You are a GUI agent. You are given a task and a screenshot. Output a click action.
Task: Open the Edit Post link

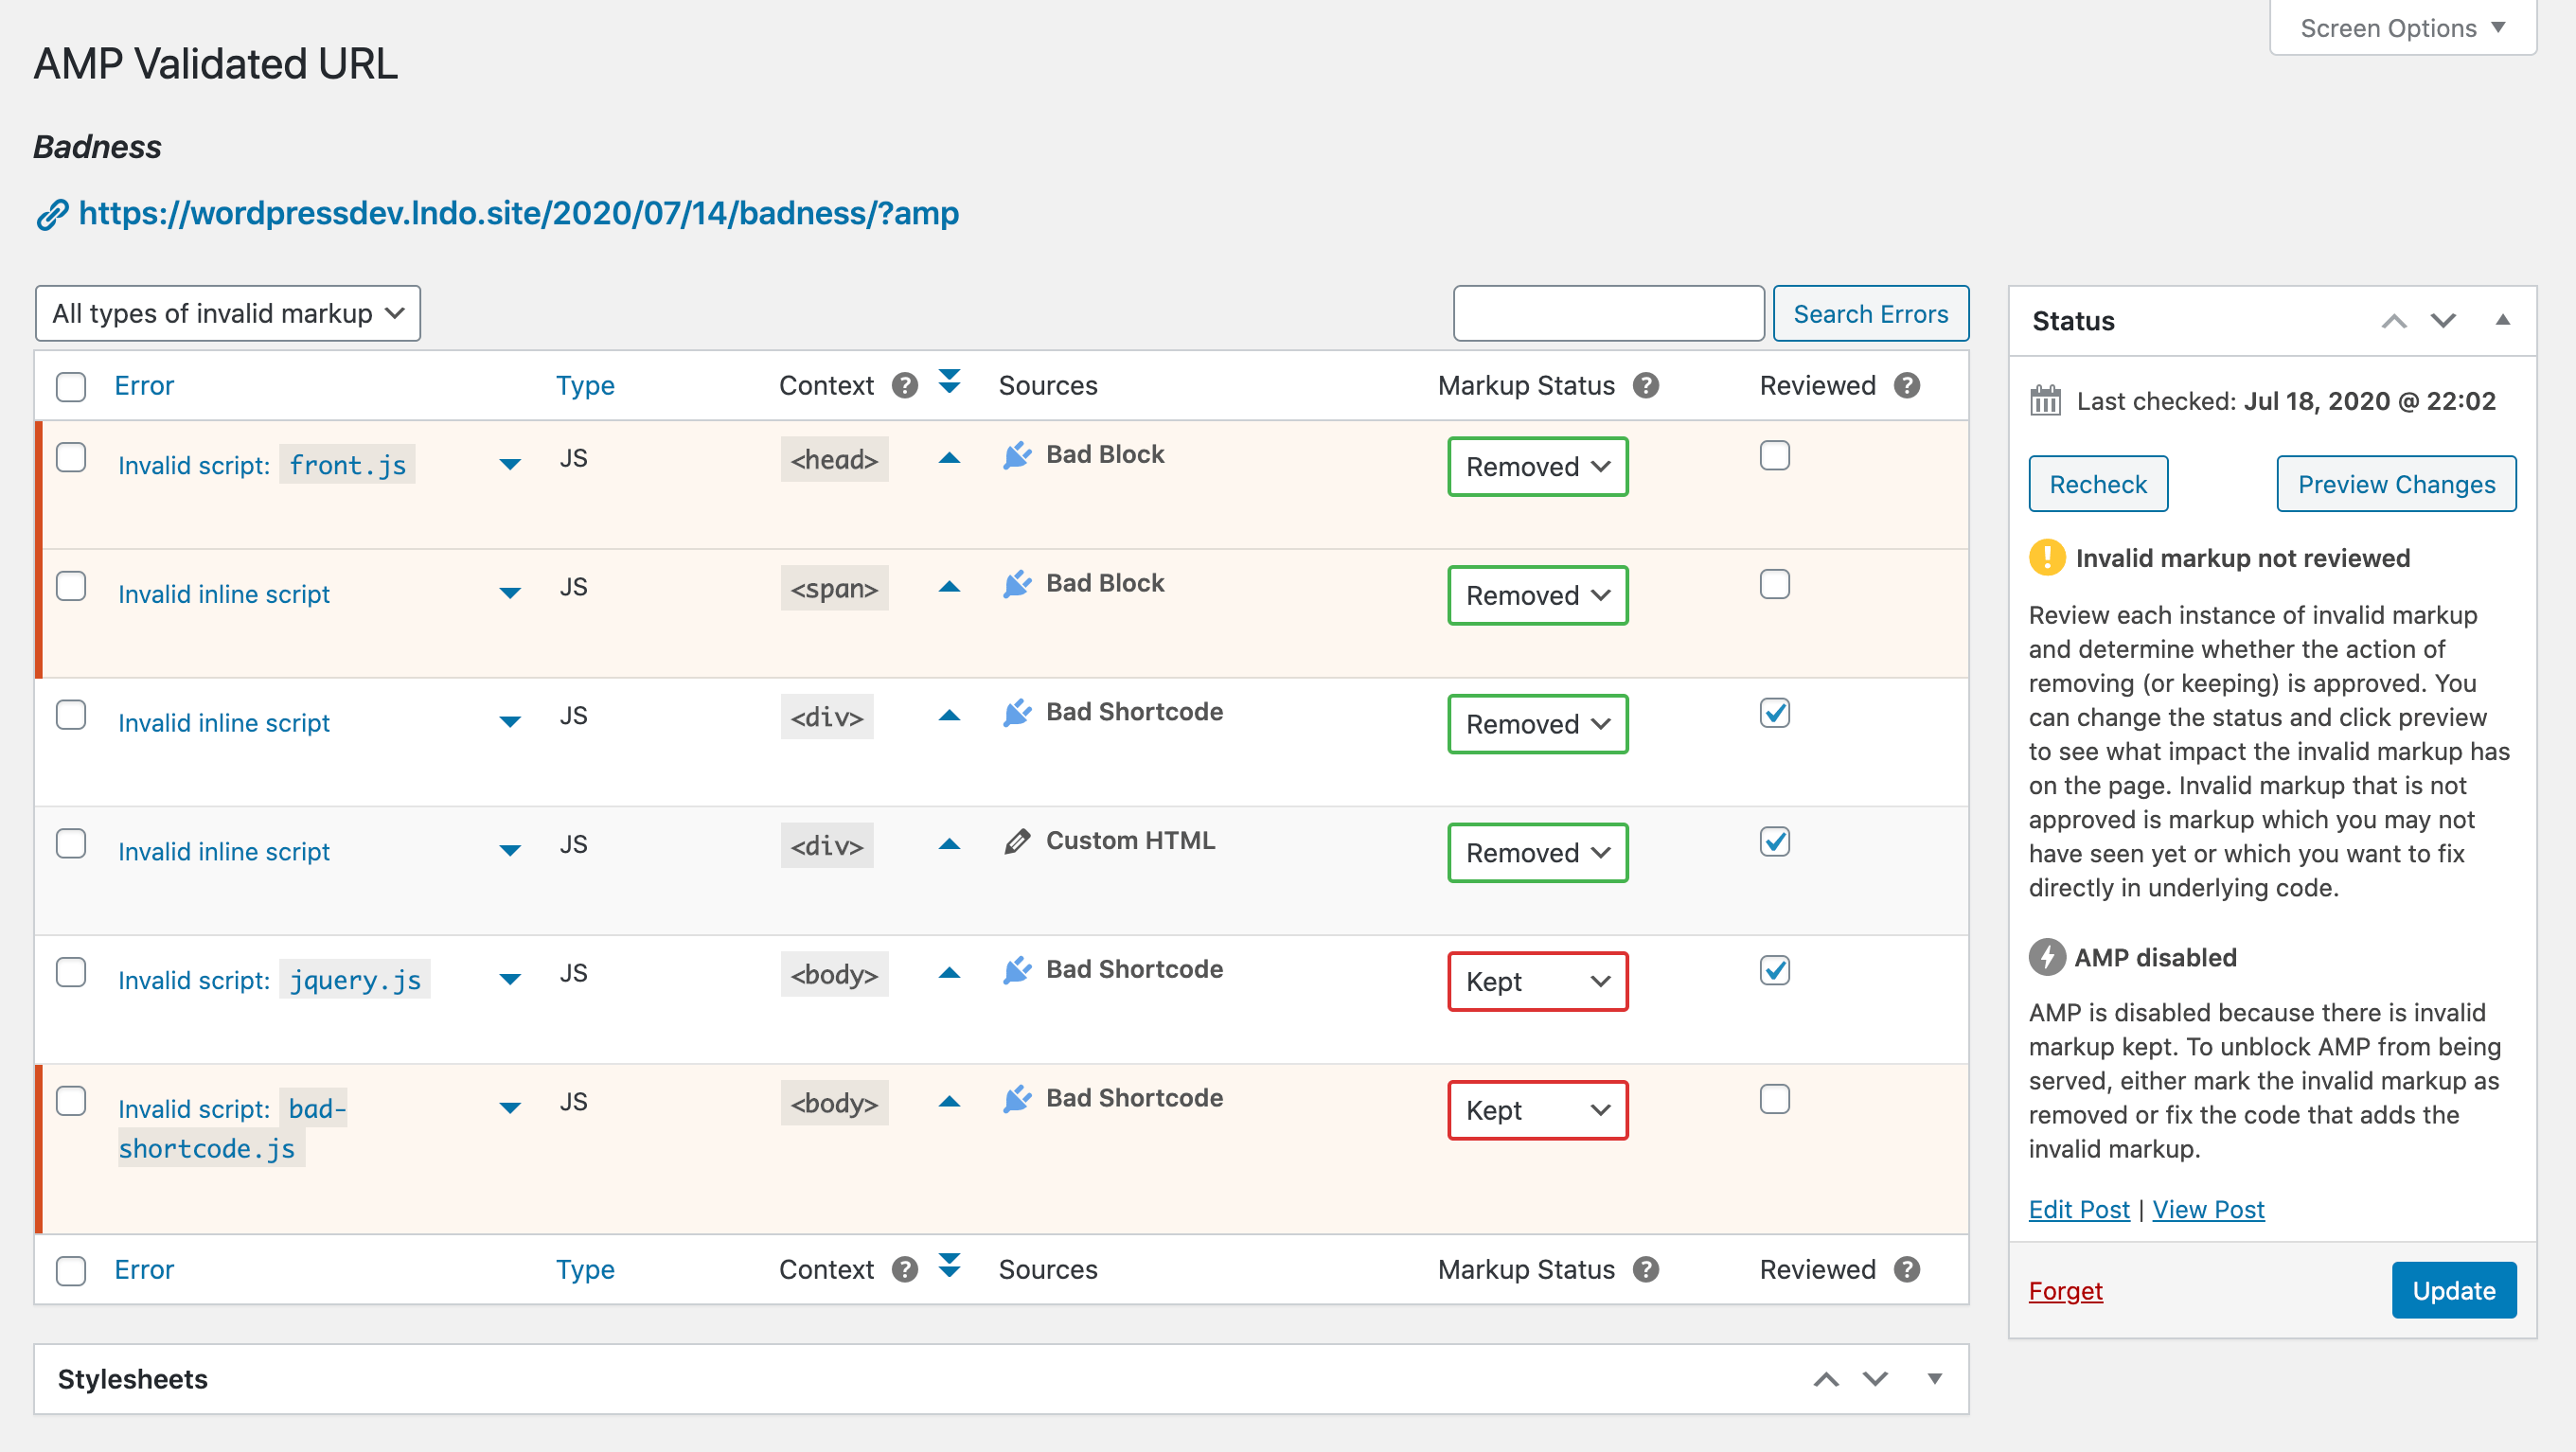point(2078,1209)
